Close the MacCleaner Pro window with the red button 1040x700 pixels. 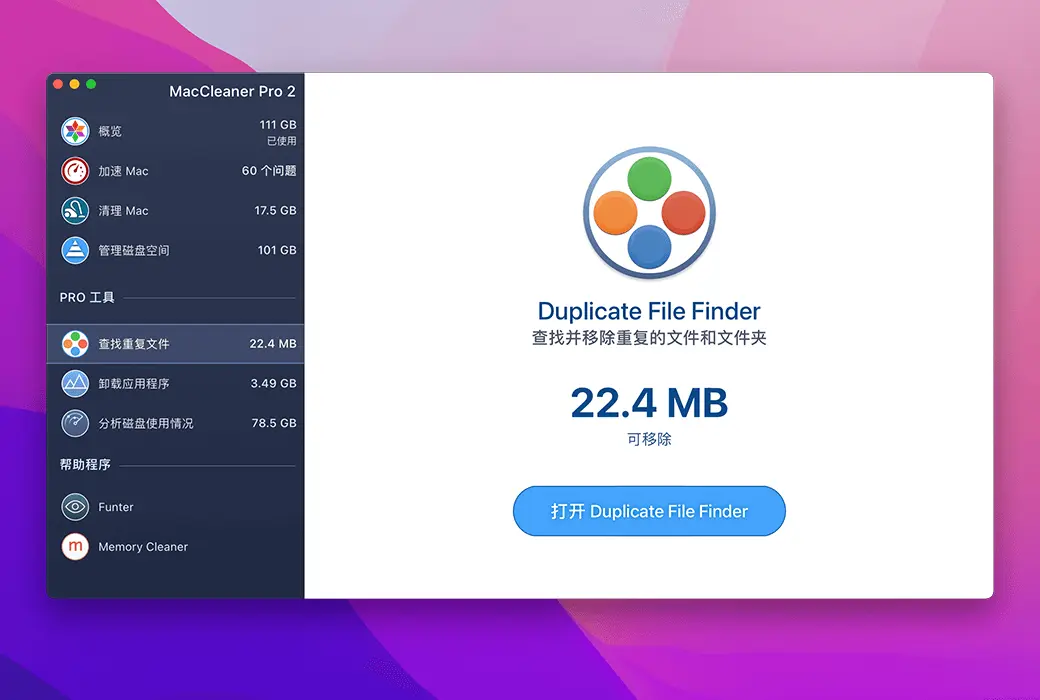click(58, 84)
